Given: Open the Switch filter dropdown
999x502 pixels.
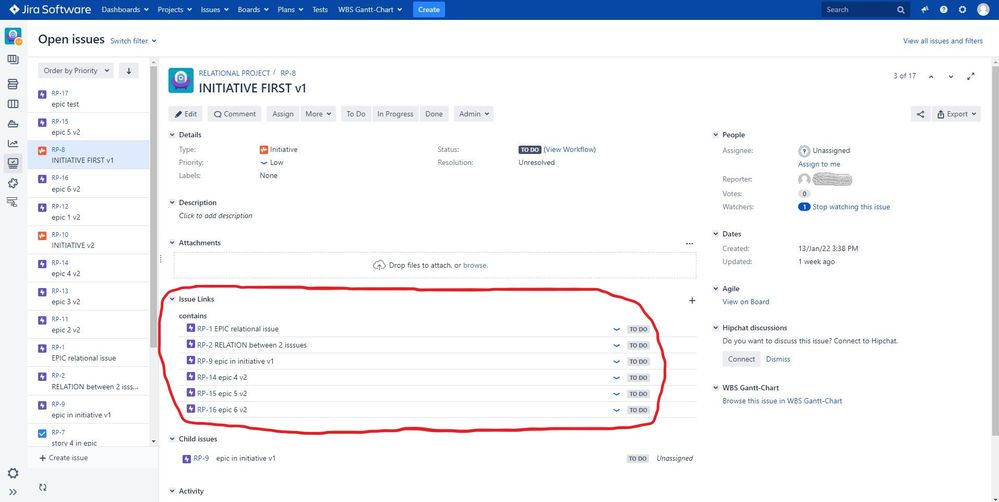Looking at the screenshot, I should pyautogui.click(x=133, y=41).
